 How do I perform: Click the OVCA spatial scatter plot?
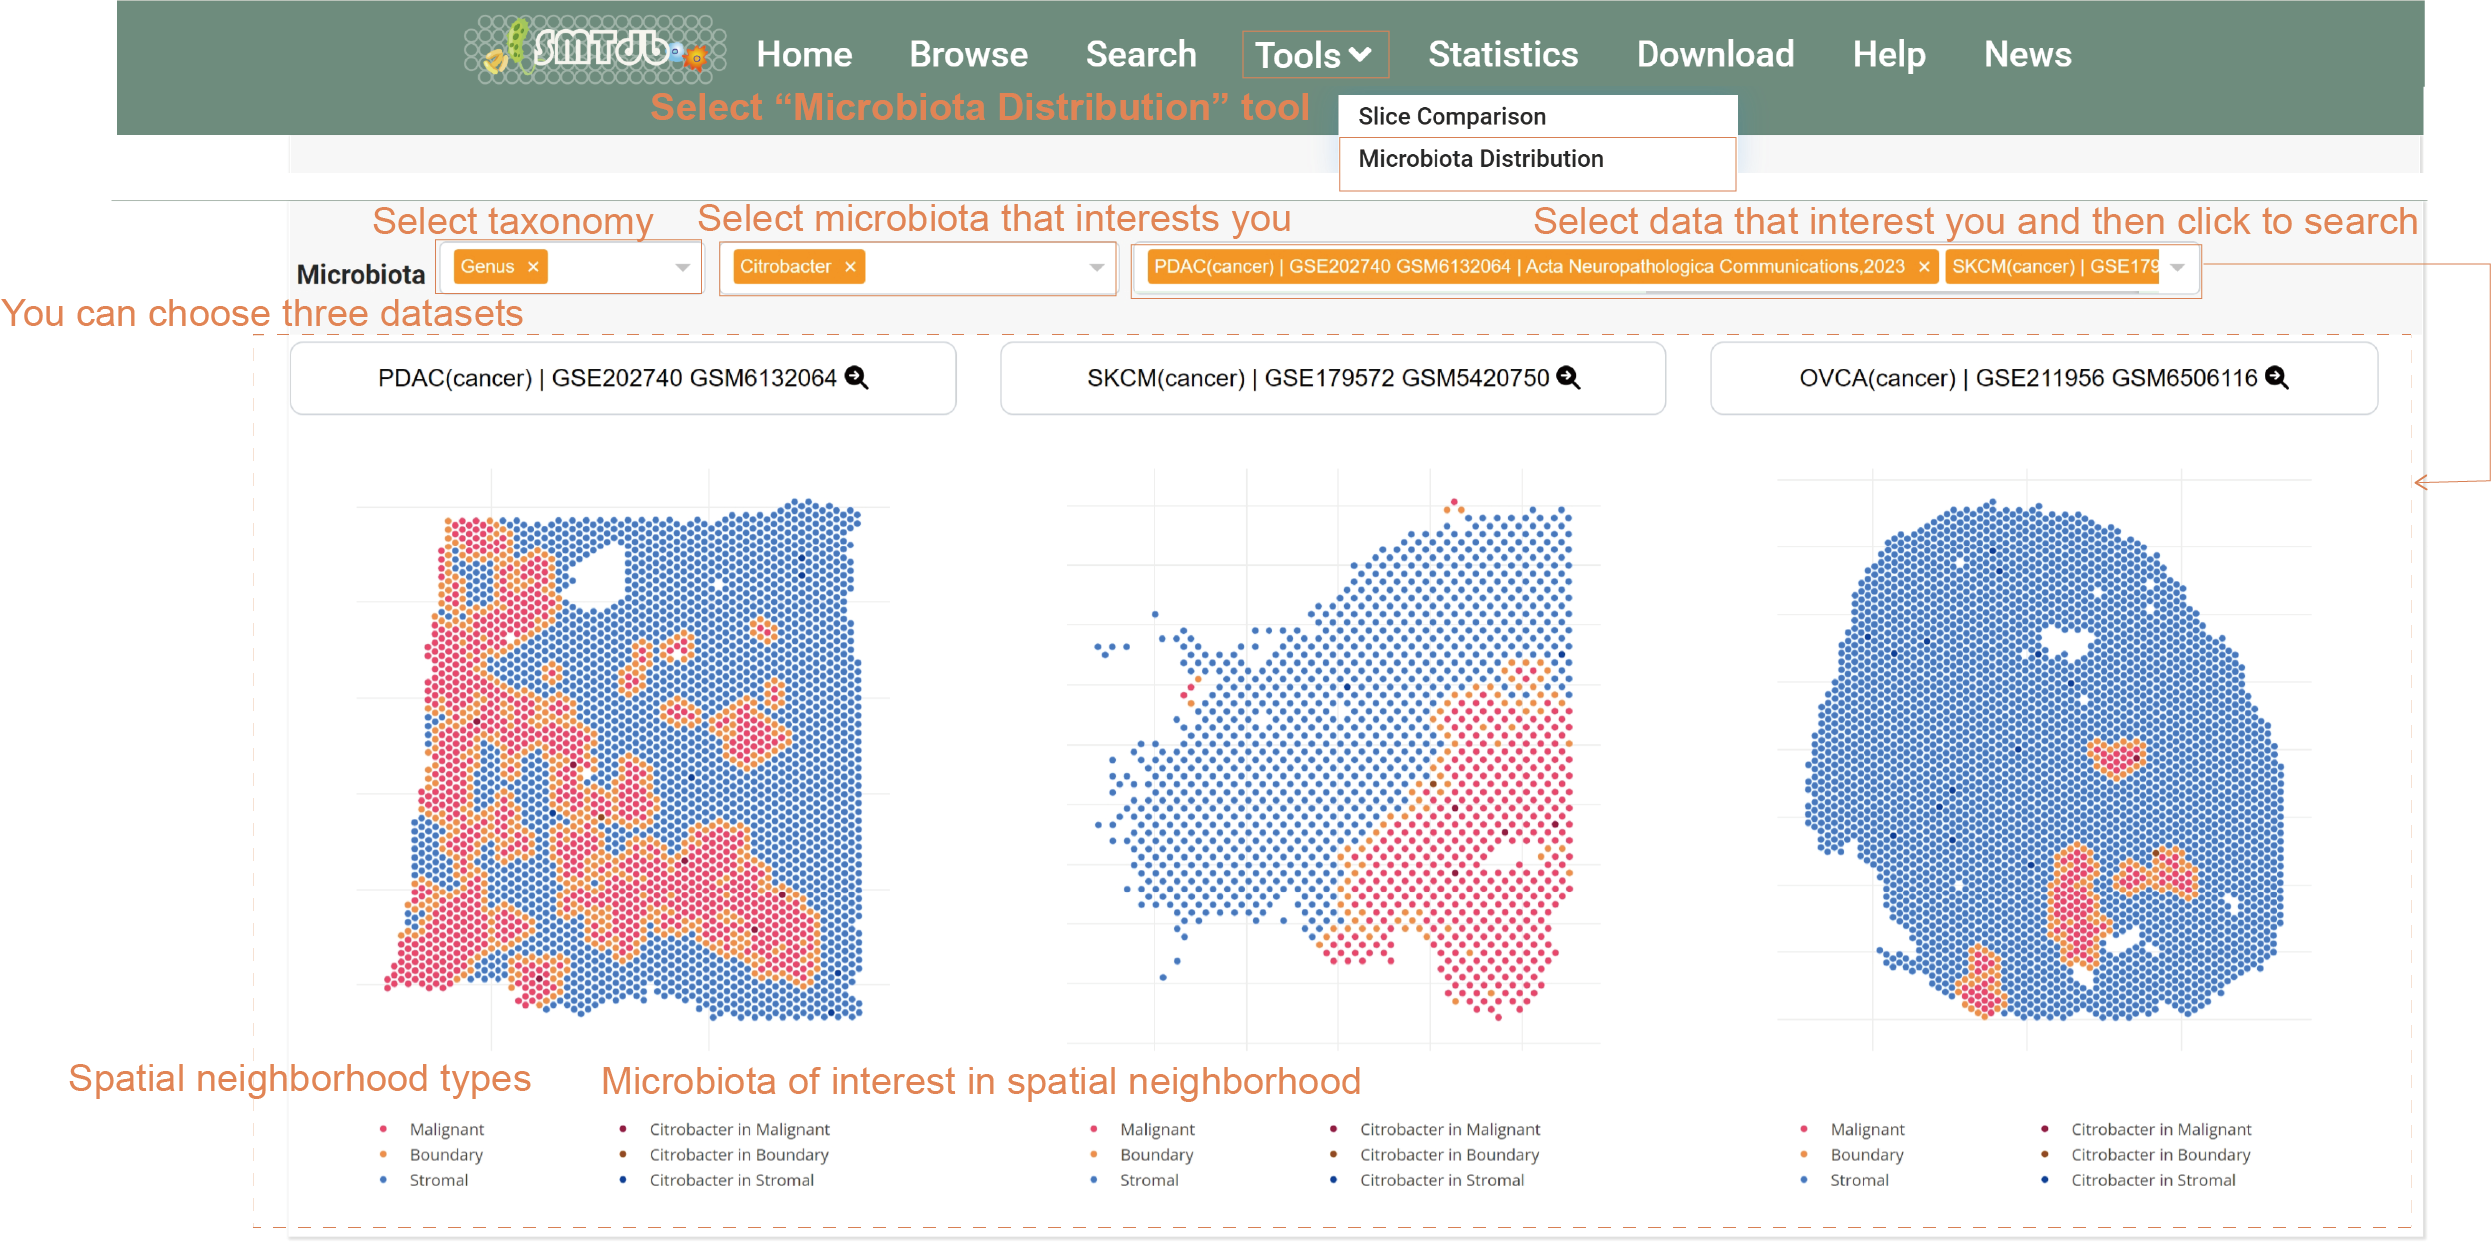click(2043, 760)
